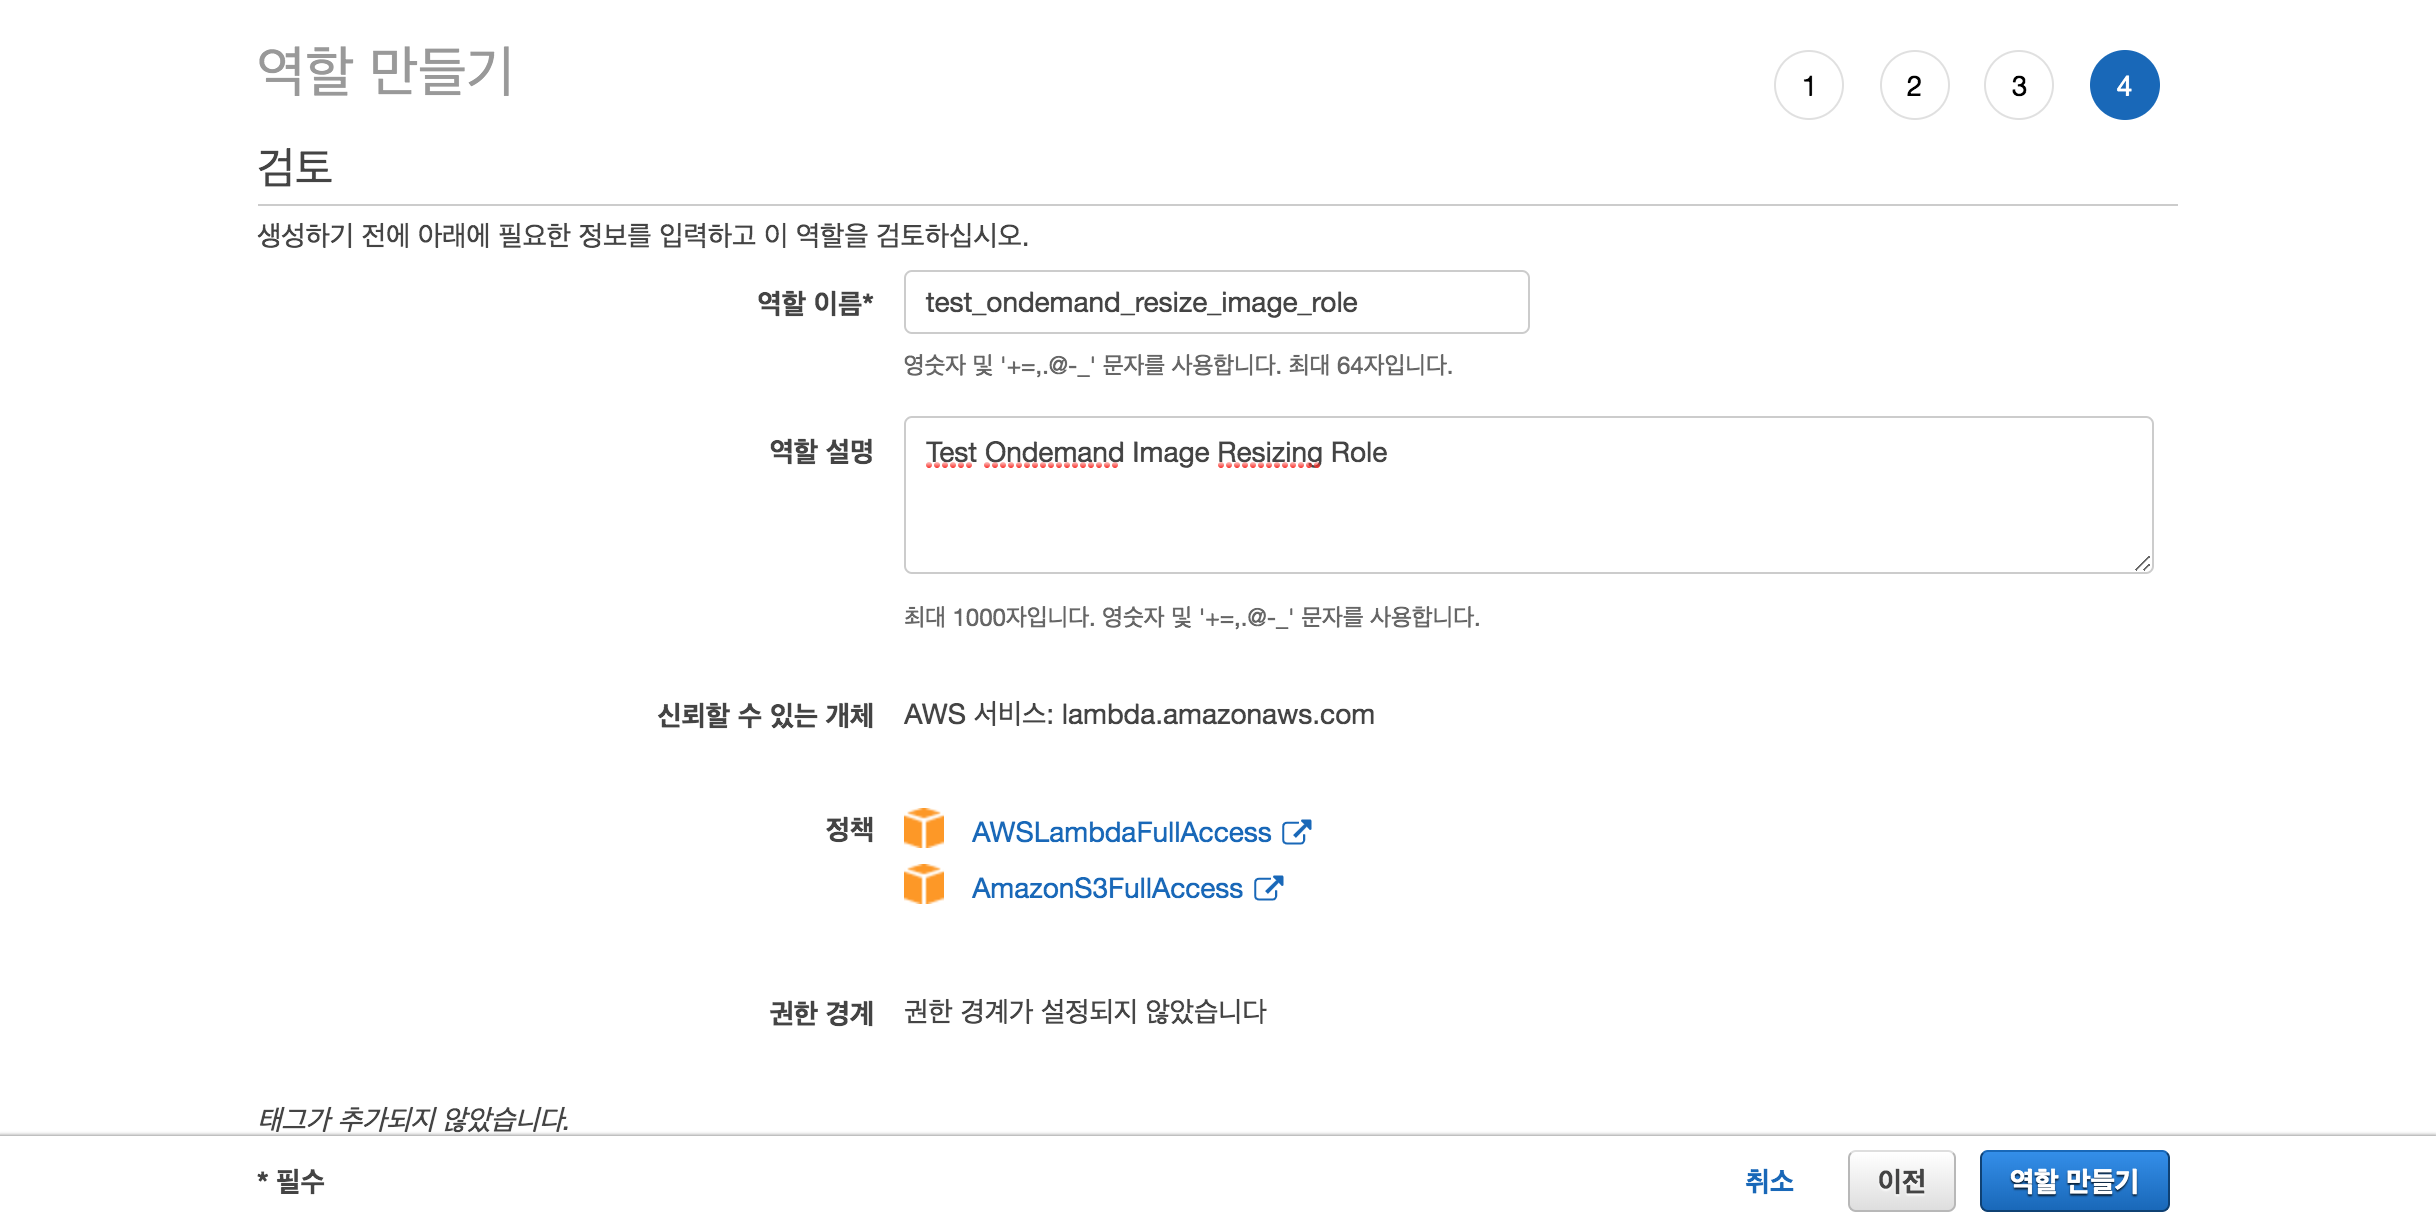Click the word Resizing in description

(x=1269, y=453)
